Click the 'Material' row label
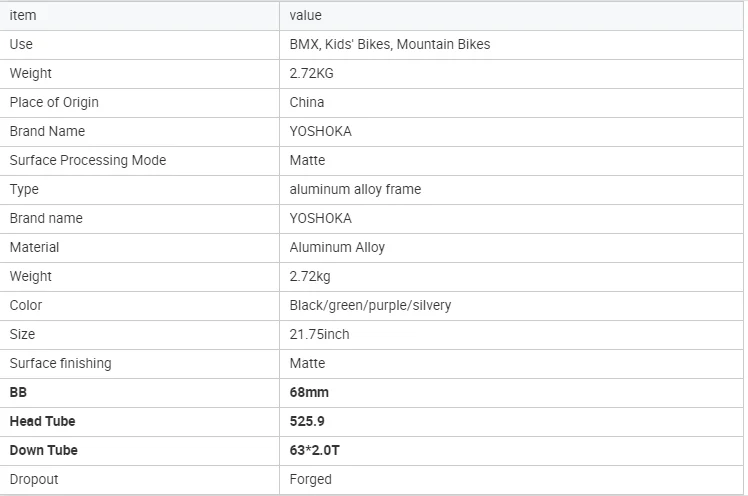748x496 pixels. [34, 247]
